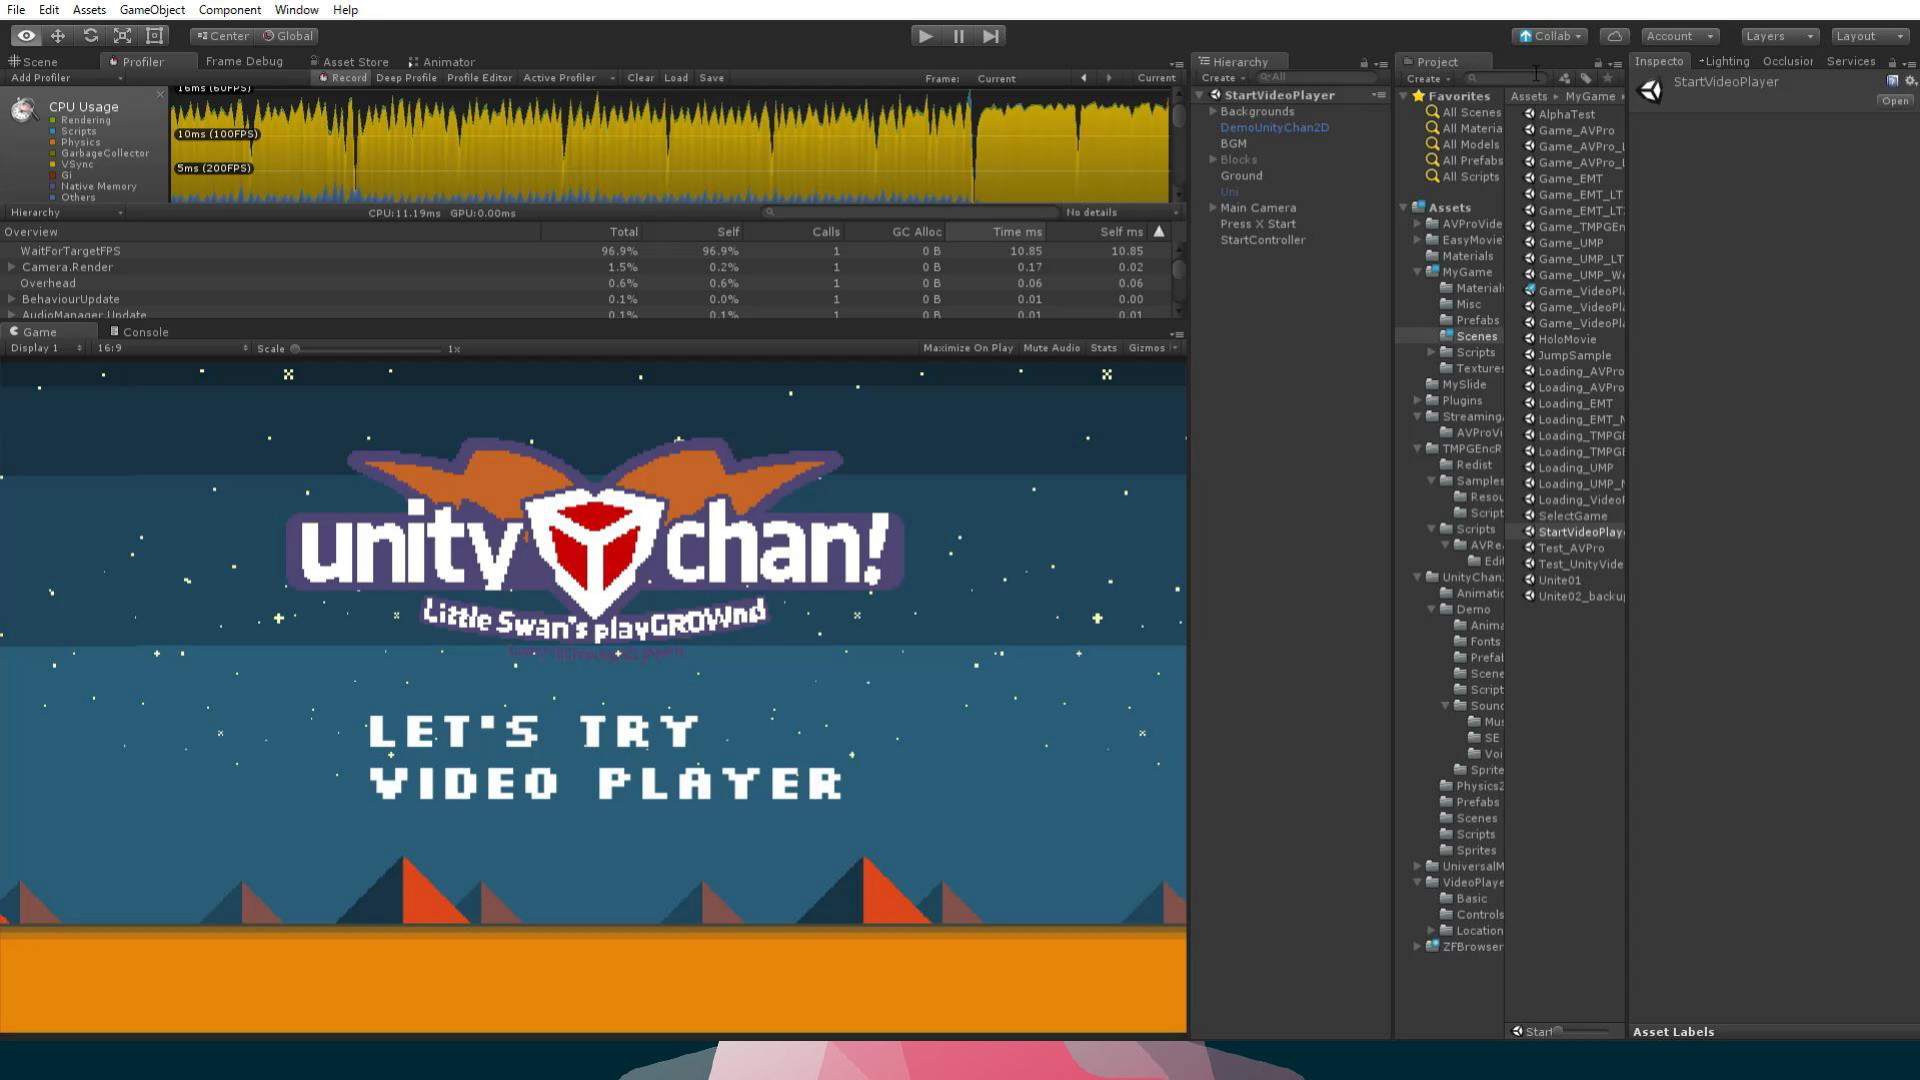
Task: Expand Camera.Render row in profiler
Action: point(11,267)
